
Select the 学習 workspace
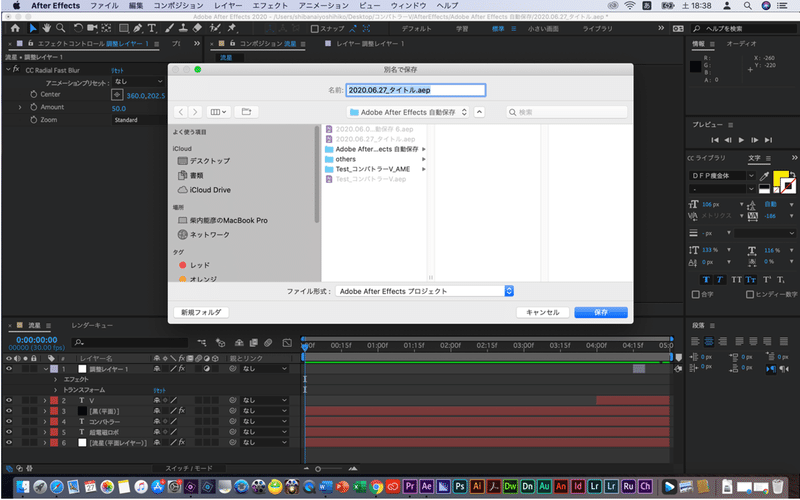pyautogui.click(x=462, y=29)
